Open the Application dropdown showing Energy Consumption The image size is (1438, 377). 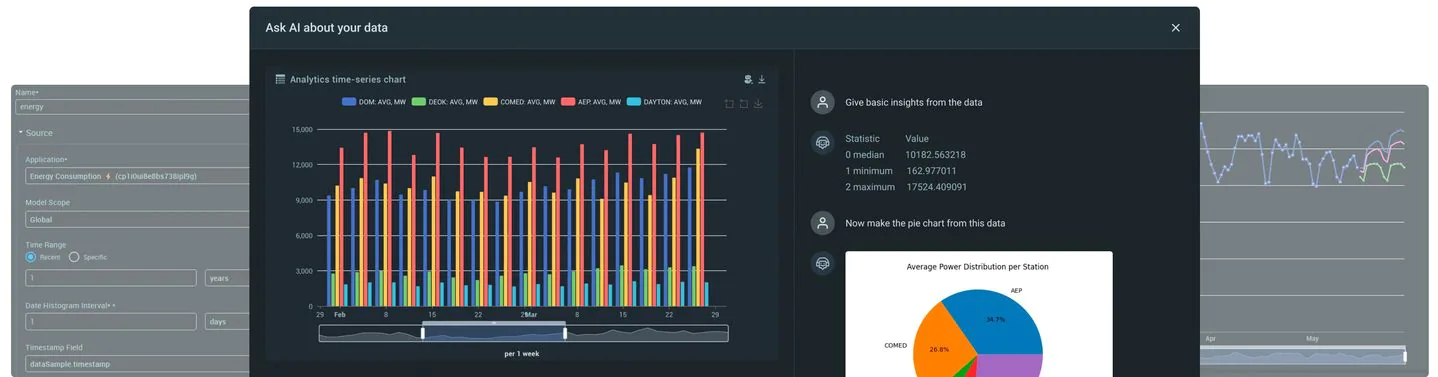point(137,176)
